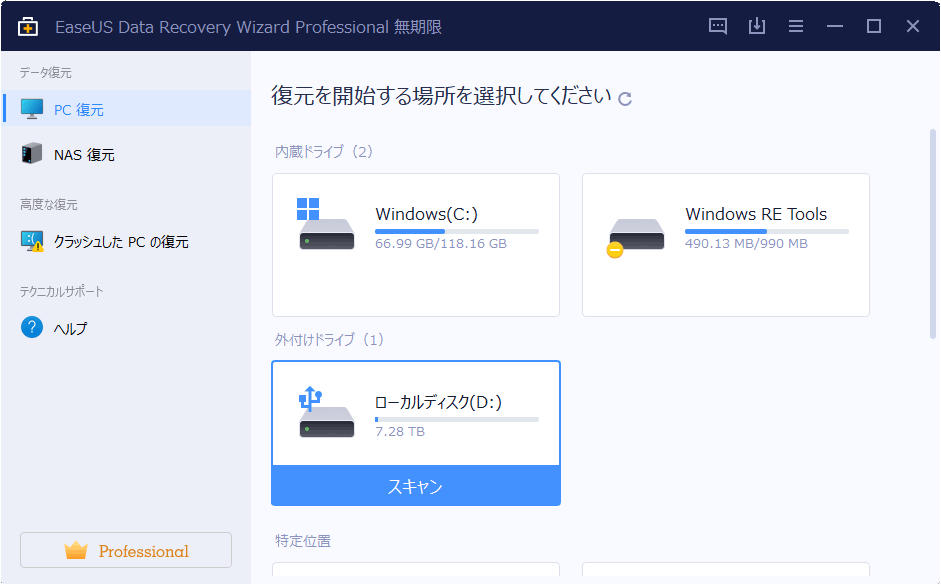
Task: Select PC 復元 in the sidebar
Action: point(126,109)
